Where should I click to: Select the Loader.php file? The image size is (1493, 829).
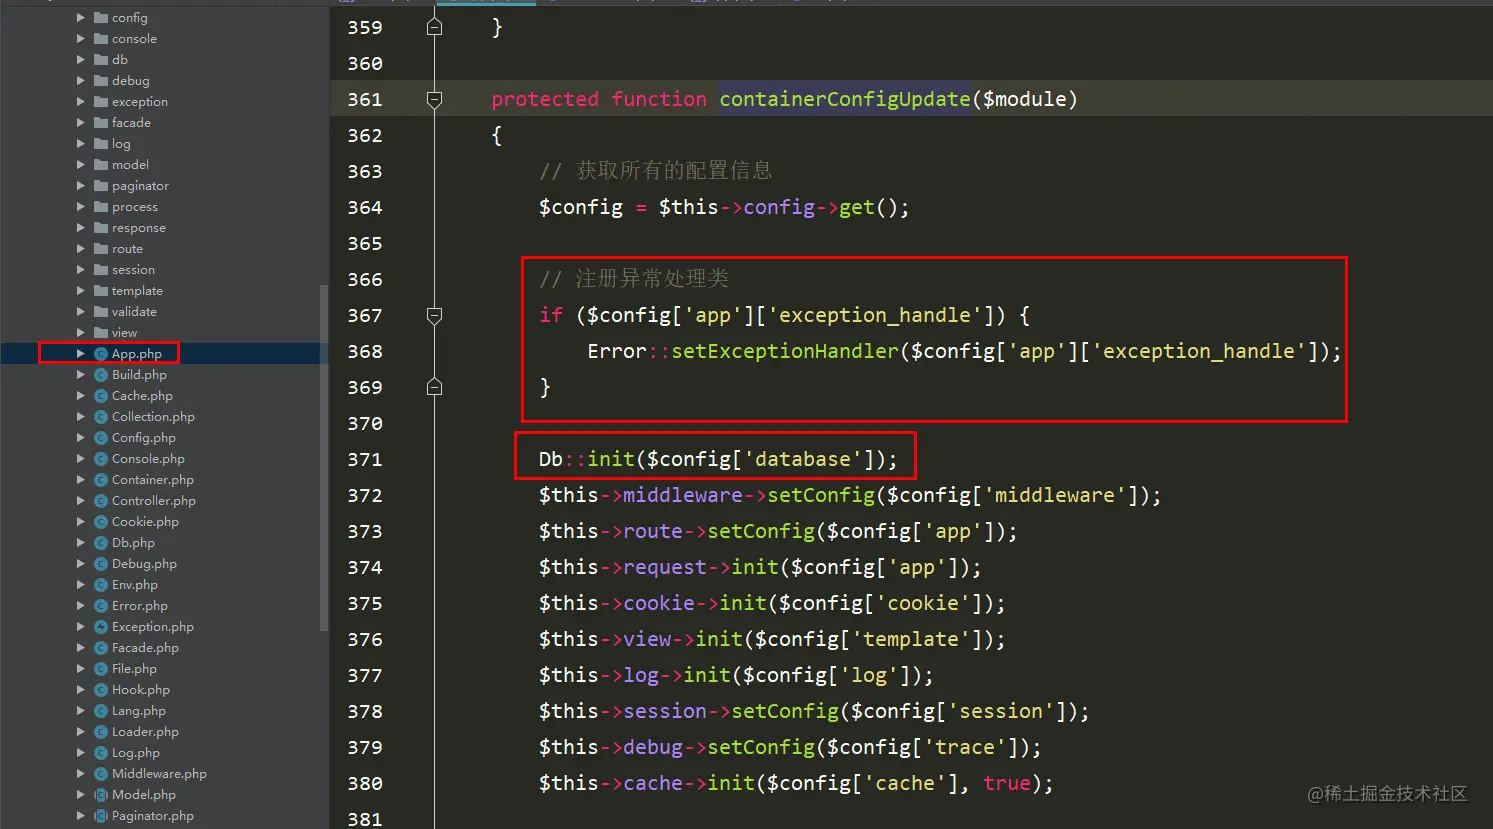145,732
